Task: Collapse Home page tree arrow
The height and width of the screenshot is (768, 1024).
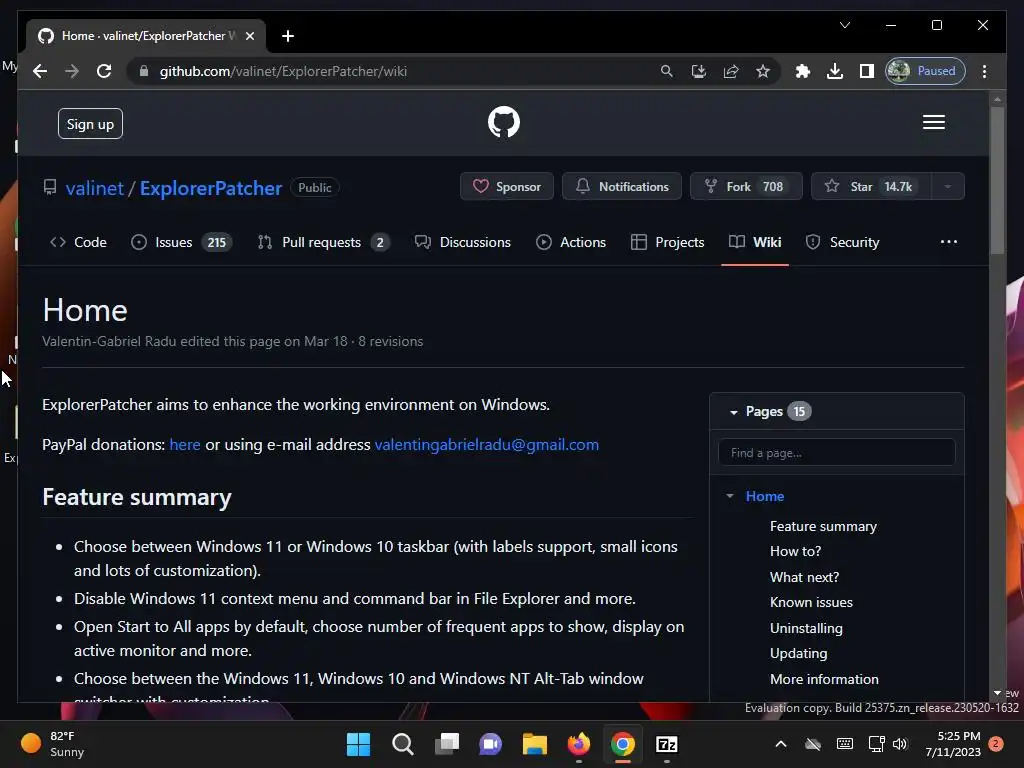Action: (x=730, y=496)
